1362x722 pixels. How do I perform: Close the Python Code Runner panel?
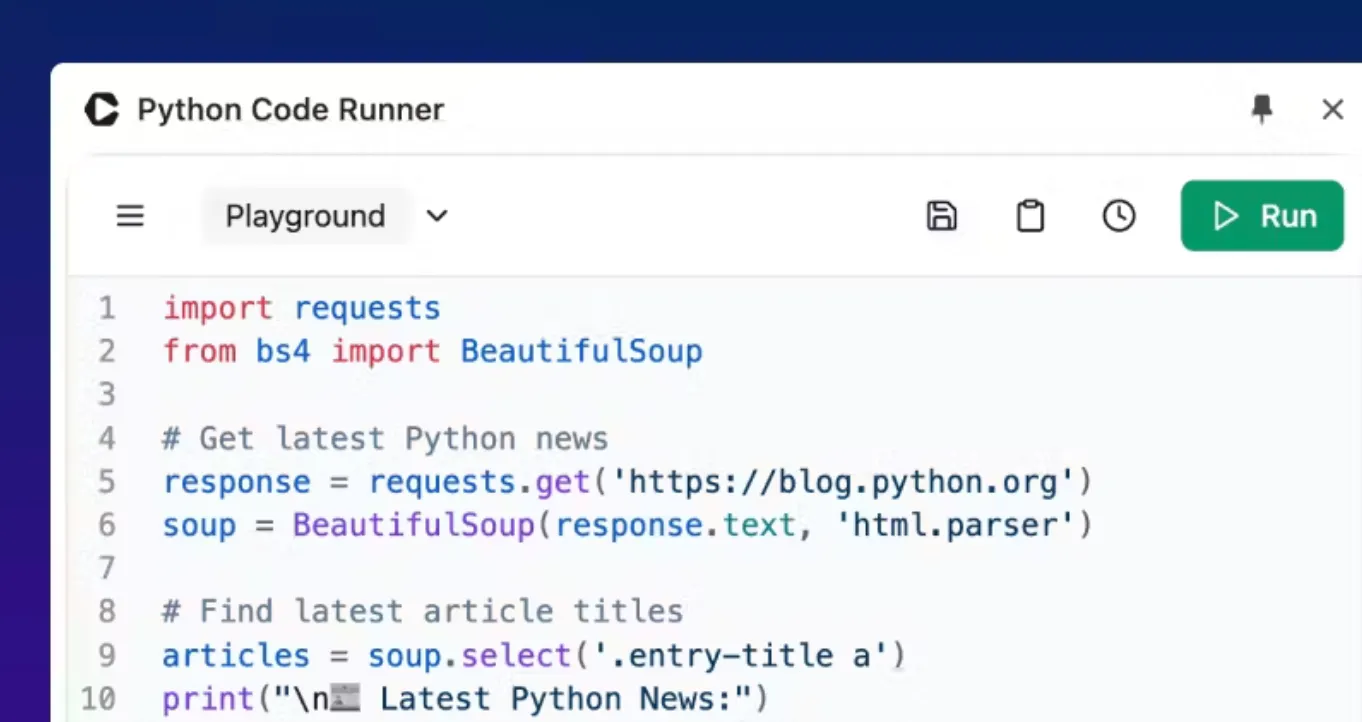pyautogui.click(x=1332, y=109)
